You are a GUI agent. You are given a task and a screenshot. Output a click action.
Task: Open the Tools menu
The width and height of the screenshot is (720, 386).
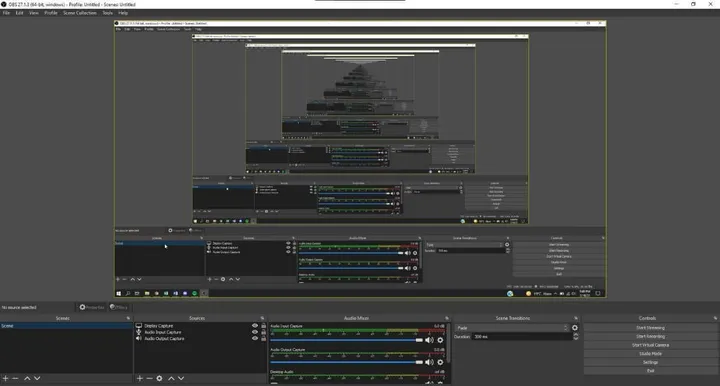[x=107, y=13]
